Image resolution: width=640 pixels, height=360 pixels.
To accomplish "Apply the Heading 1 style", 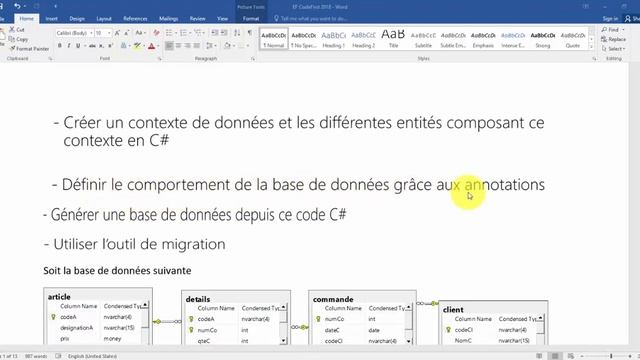I will pyautogui.click(x=333, y=39).
